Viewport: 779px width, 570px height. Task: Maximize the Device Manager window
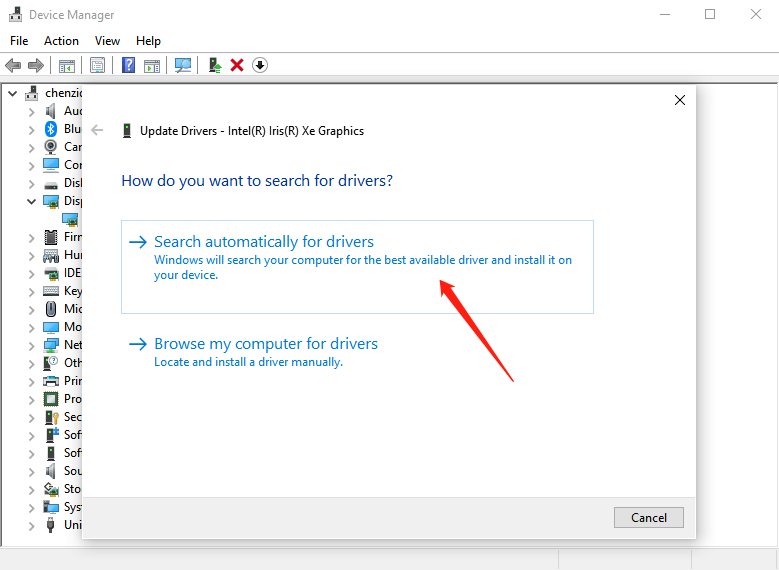click(x=710, y=14)
